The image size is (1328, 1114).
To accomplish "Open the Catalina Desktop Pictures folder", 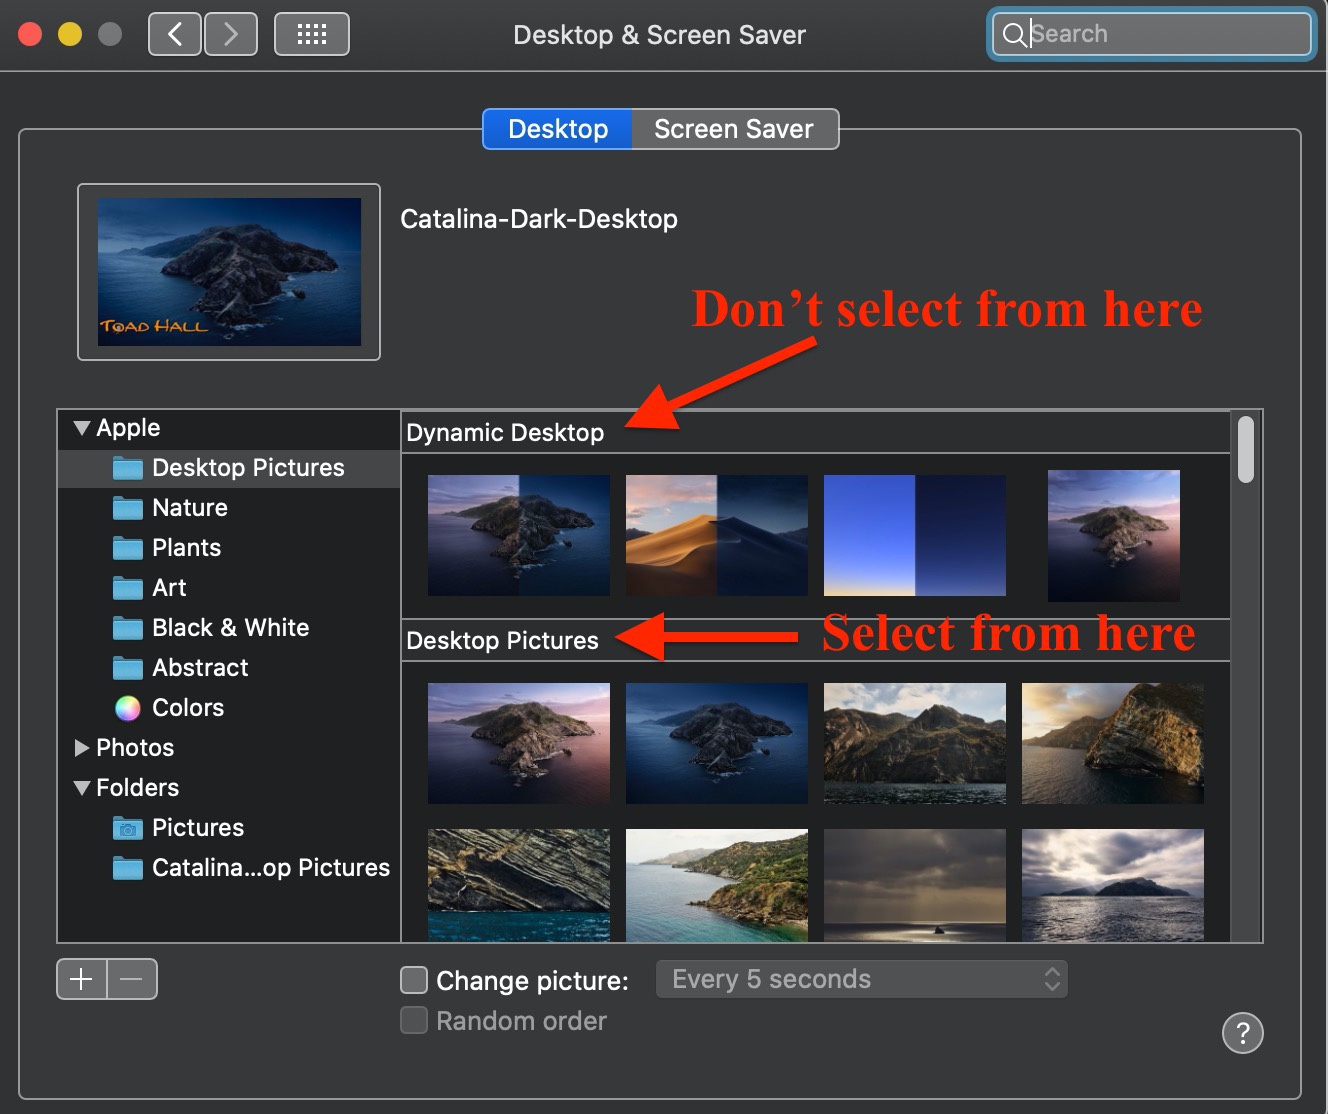I will tap(270, 867).
